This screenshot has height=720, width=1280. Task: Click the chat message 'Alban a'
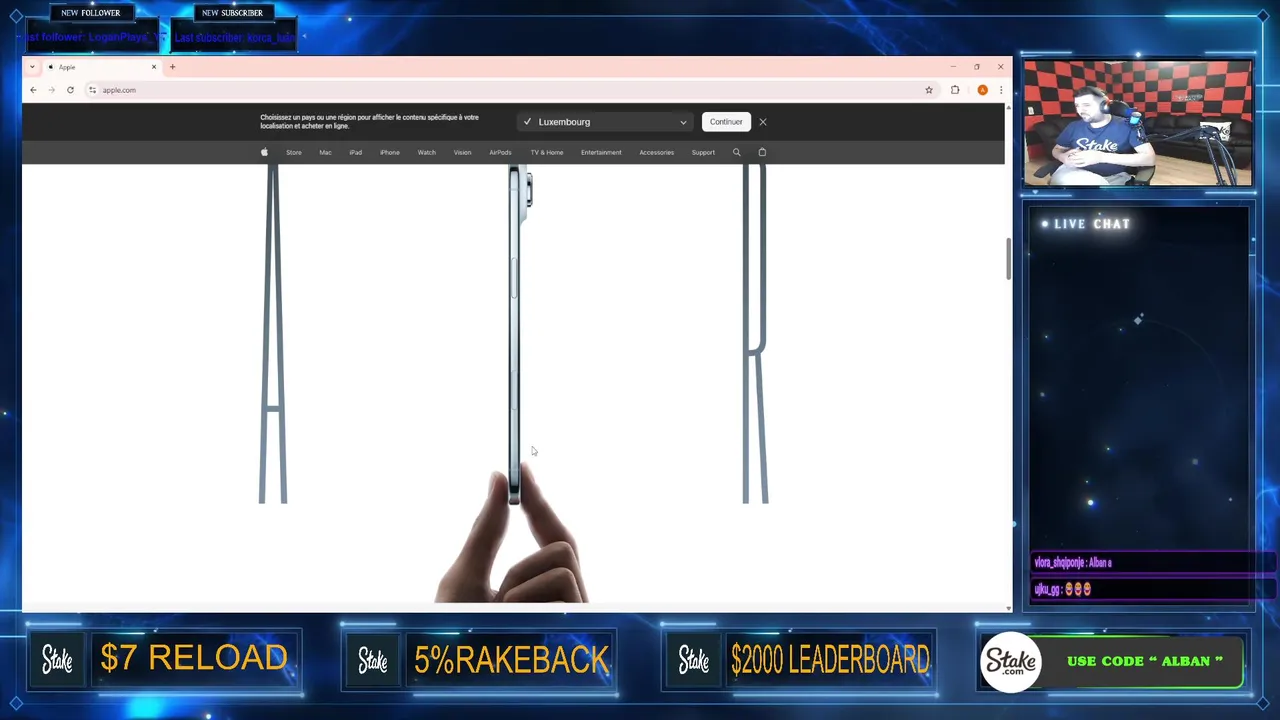point(1073,563)
